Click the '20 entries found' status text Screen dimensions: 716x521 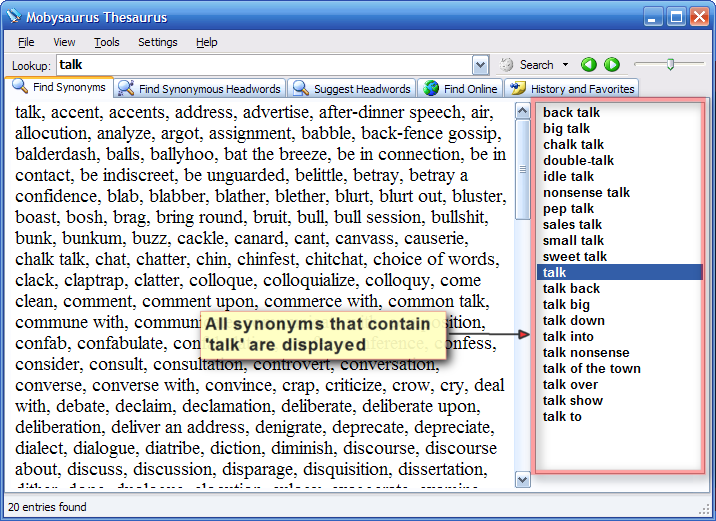(x=47, y=507)
